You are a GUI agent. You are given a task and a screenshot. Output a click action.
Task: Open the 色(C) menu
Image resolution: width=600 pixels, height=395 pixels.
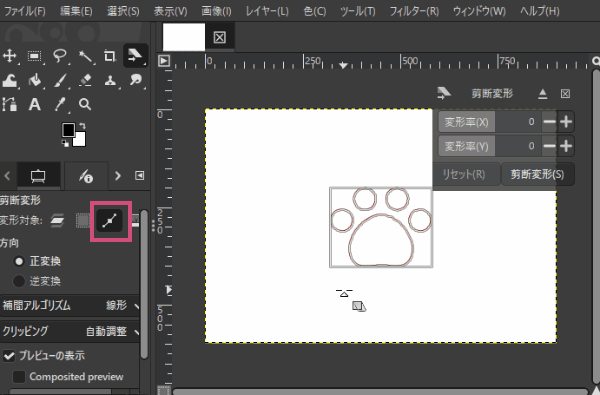coord(315,11)
